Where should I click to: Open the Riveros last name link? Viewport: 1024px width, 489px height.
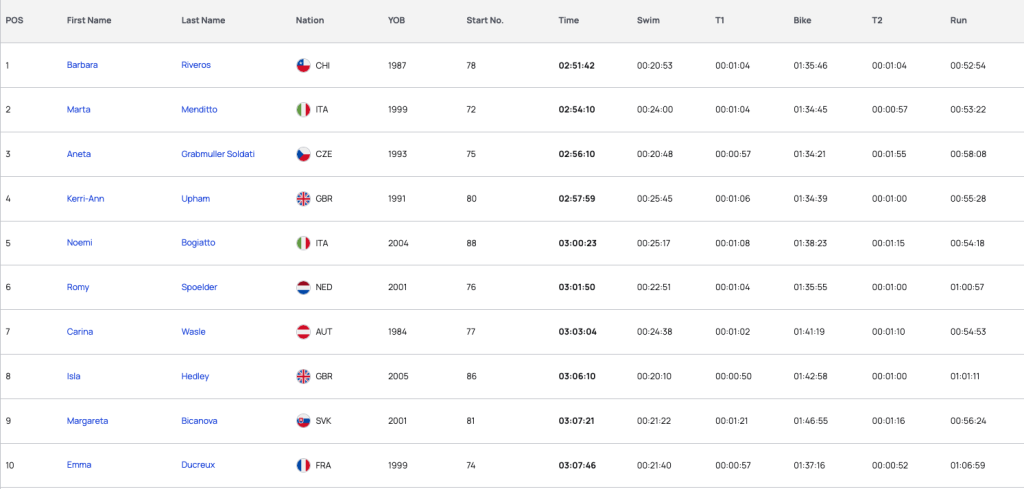coord(196,65)
